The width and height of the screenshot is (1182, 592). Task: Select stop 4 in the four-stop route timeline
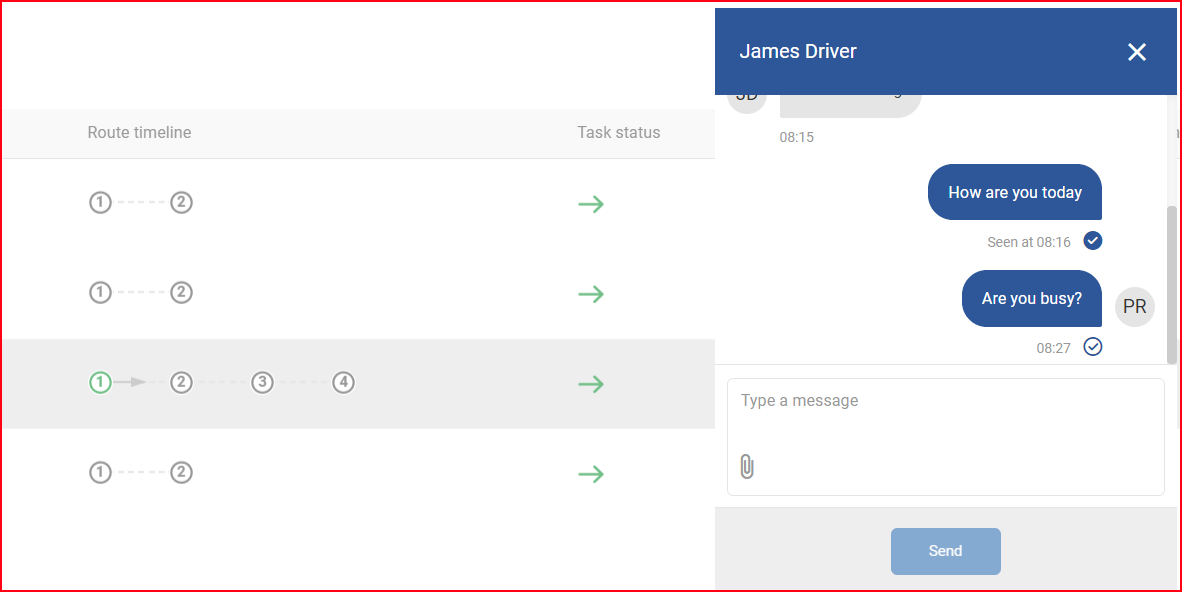343,382
